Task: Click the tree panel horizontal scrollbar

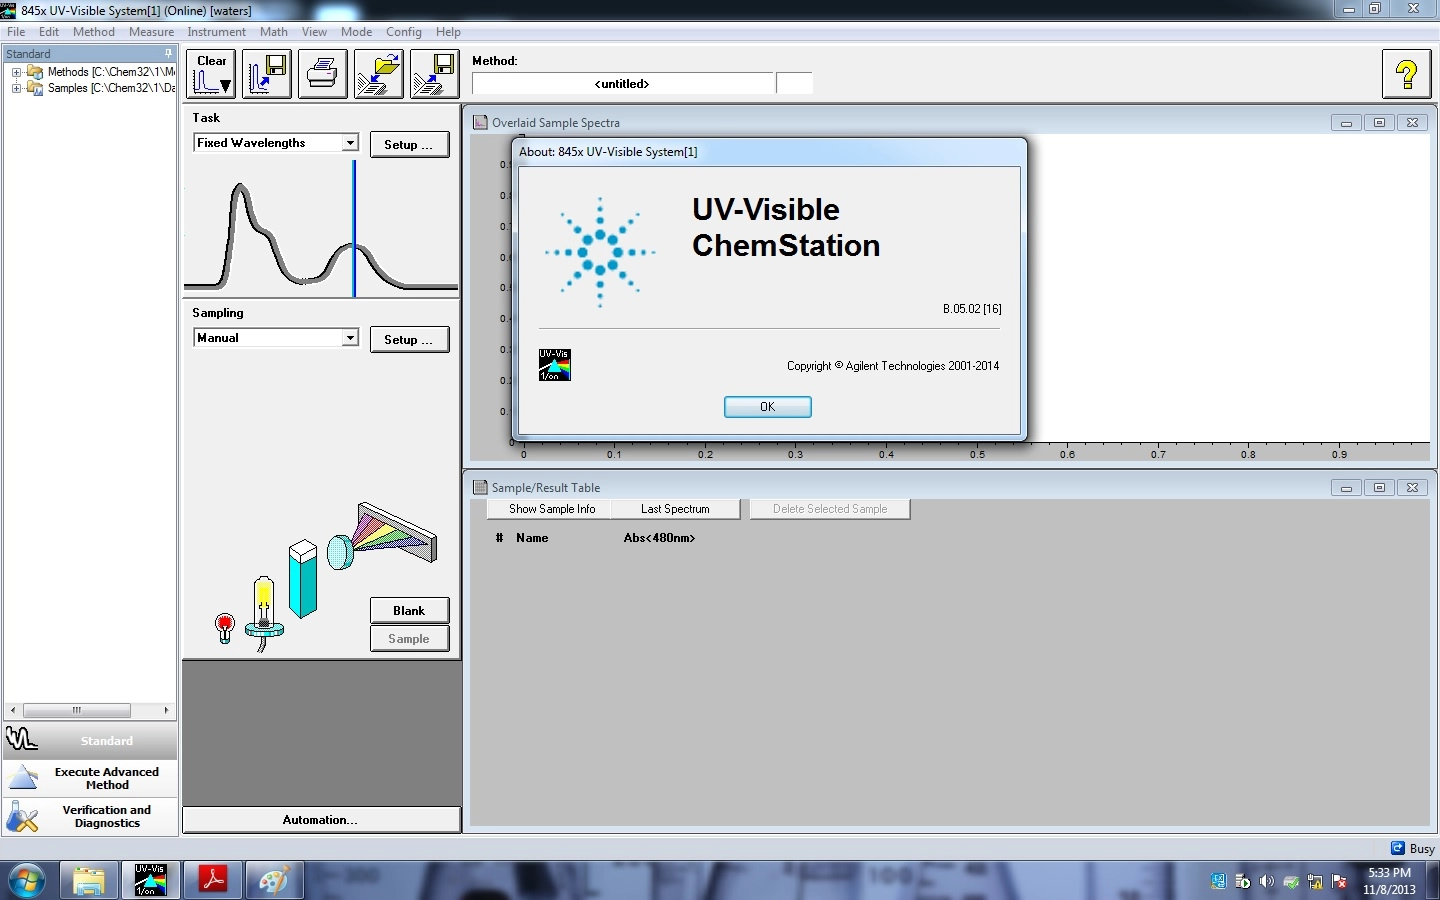Action: tap(77, 710)
